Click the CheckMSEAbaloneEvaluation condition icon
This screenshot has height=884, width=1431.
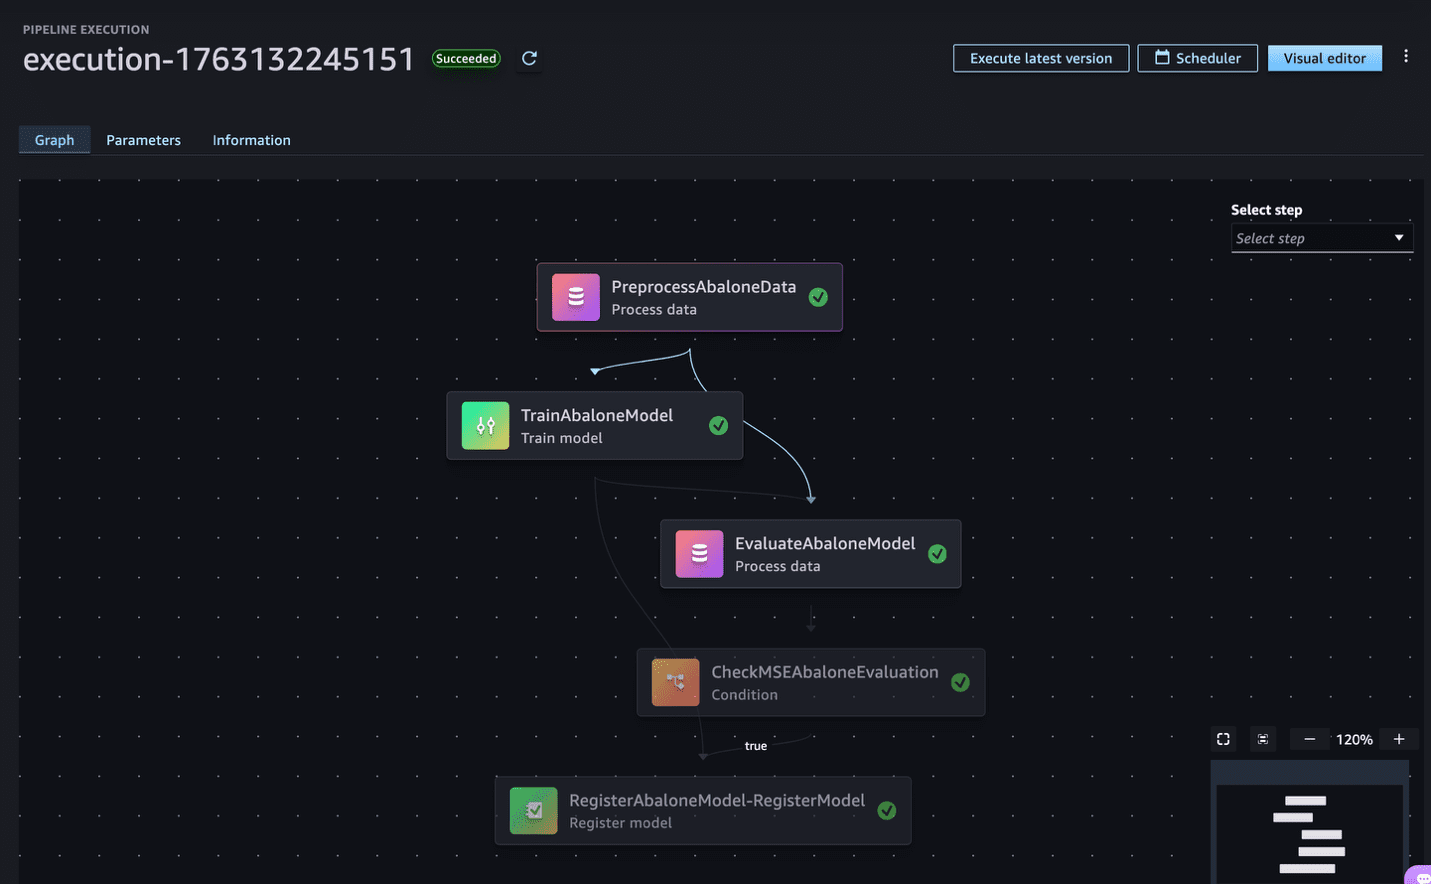(x=675, y=682)
